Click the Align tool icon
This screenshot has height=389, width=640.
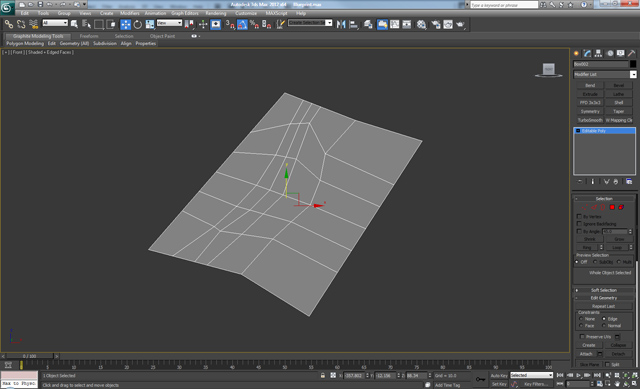point(353,24)
